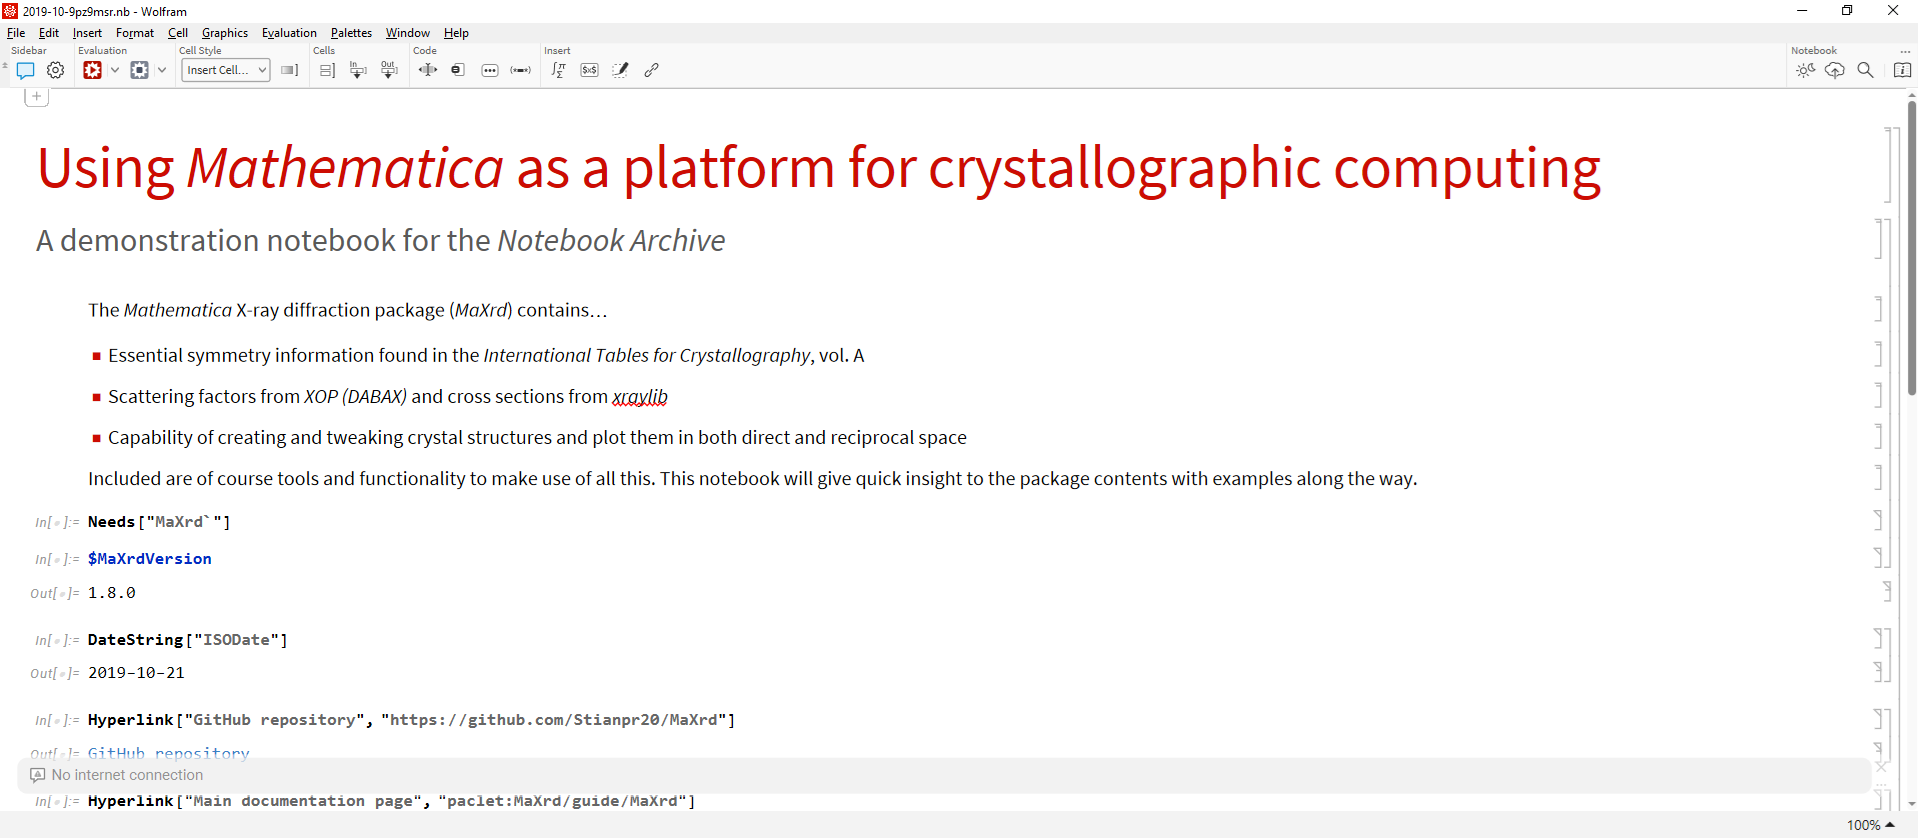
Task: Click the text cursor Code icon
Action: (x=428, y=70)
